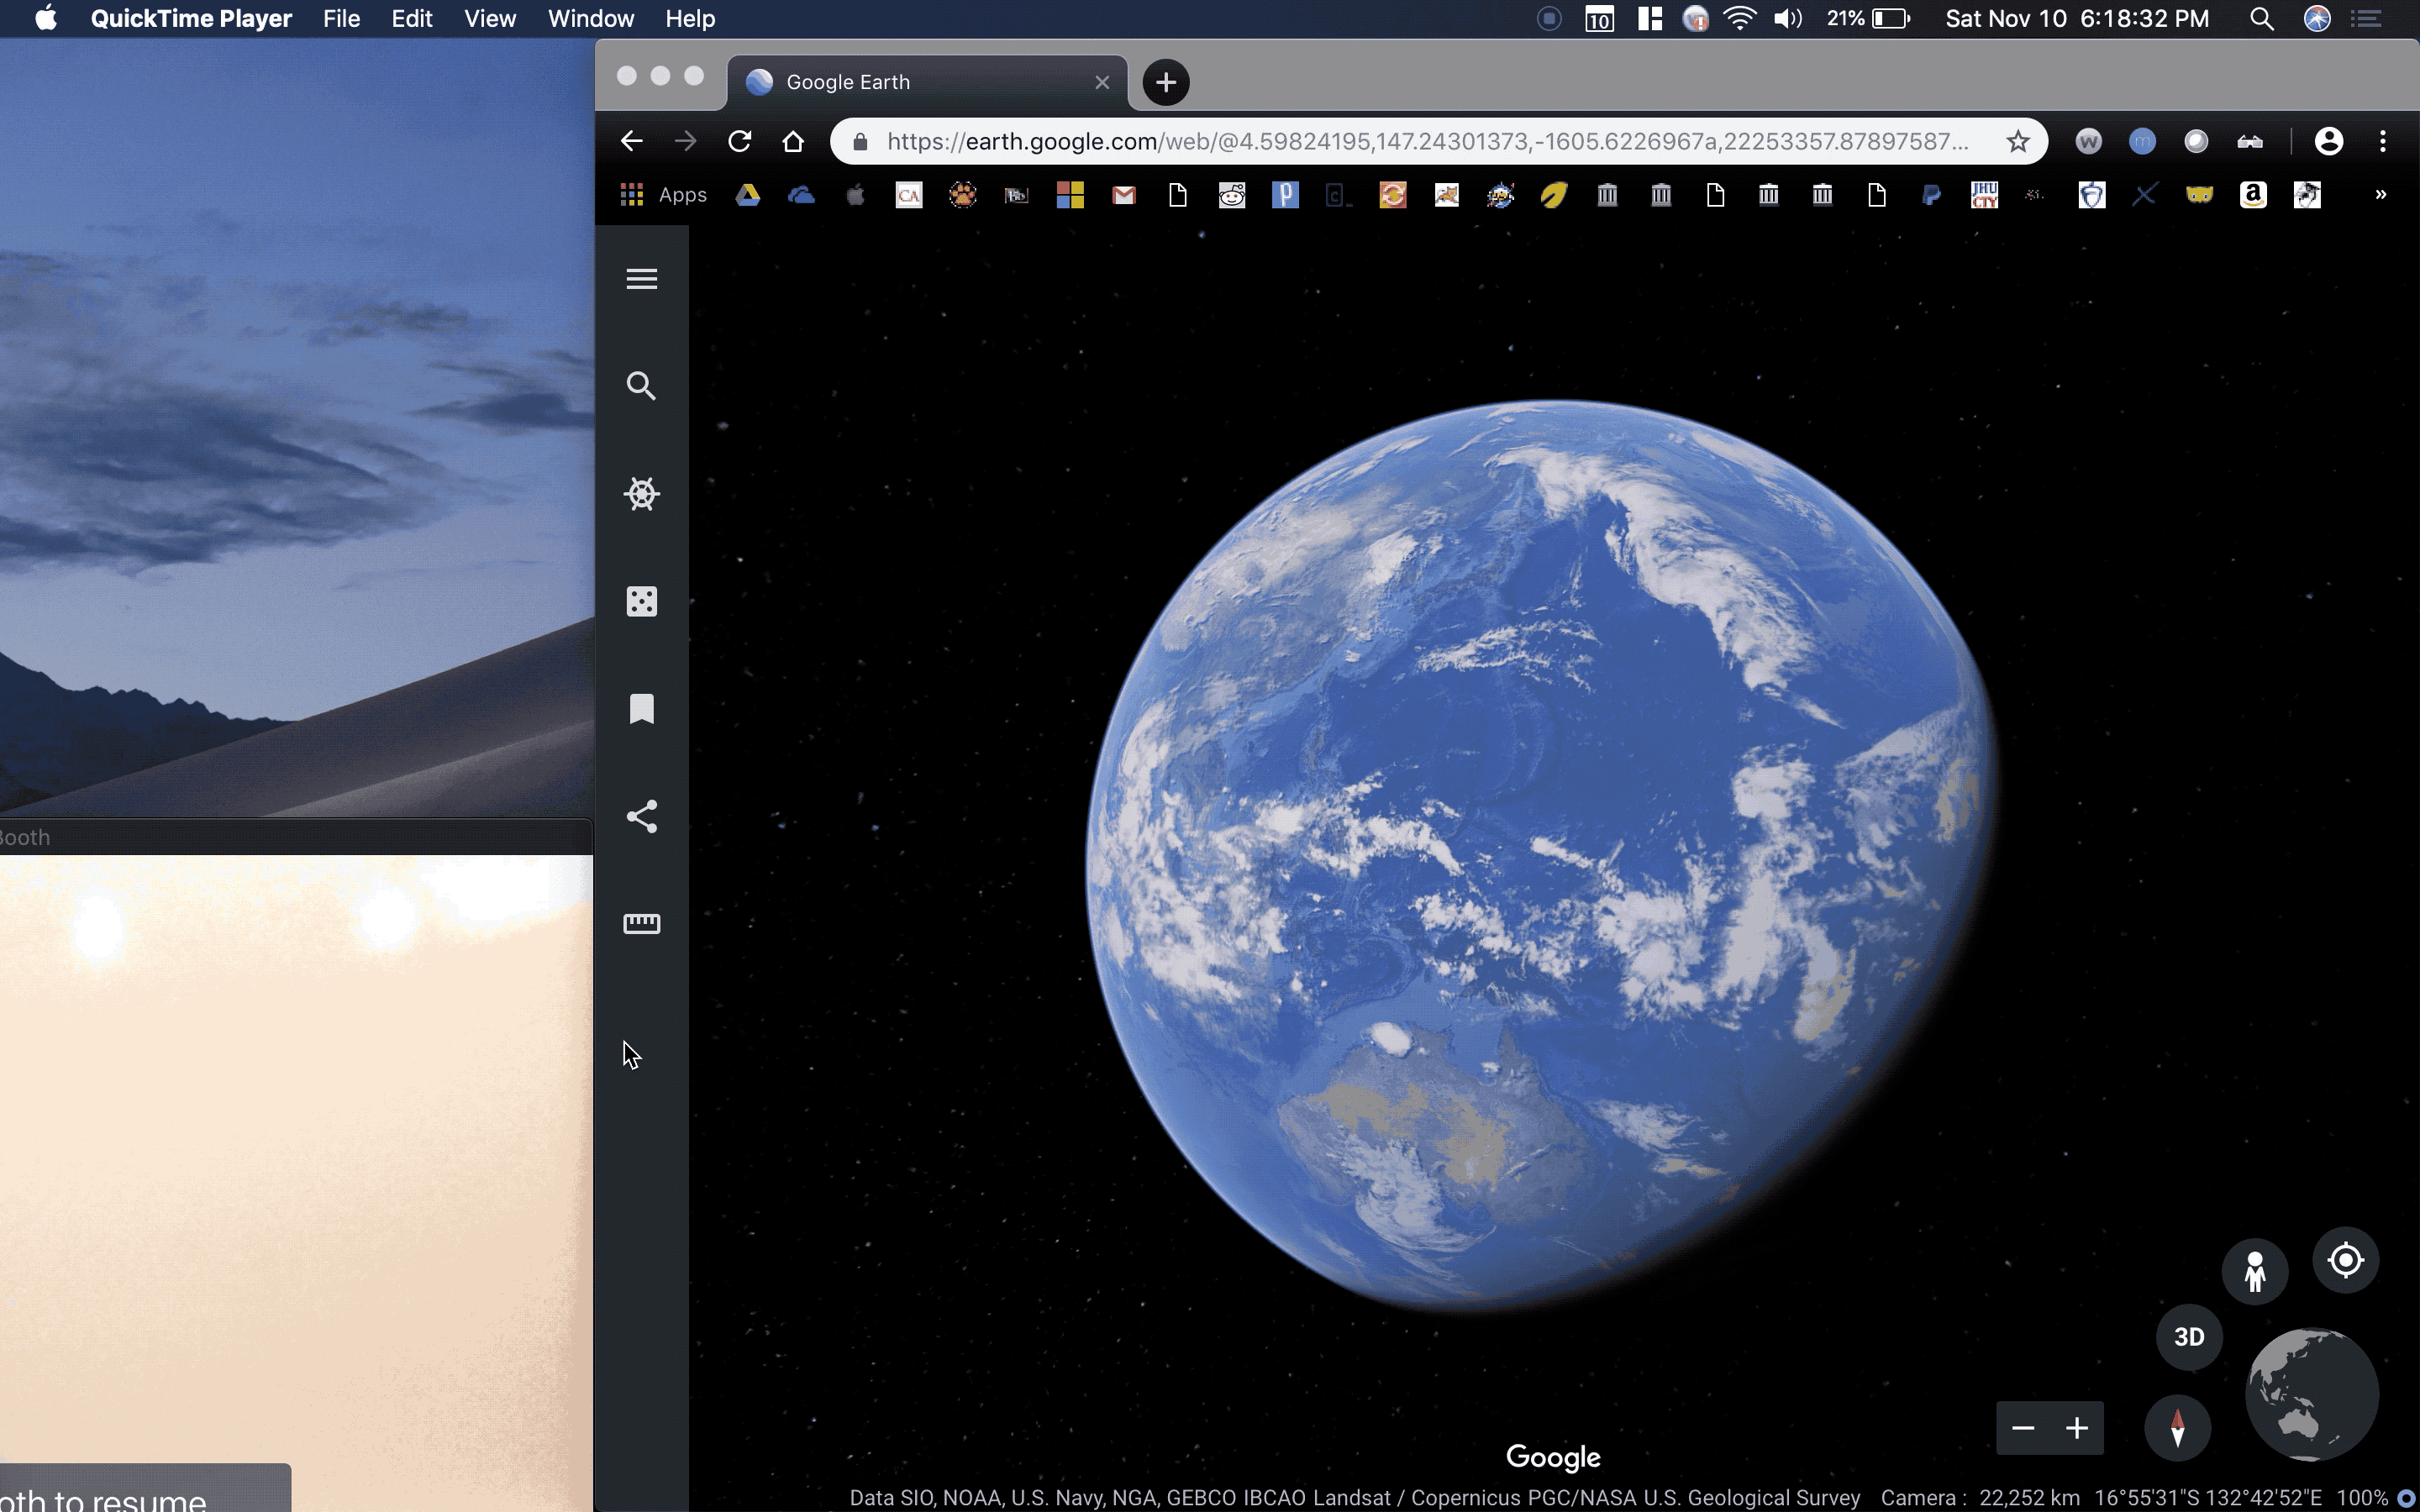Open the Help menu in menu bar
This screenshot has height=1512, width=2420.
coord(690,19)
